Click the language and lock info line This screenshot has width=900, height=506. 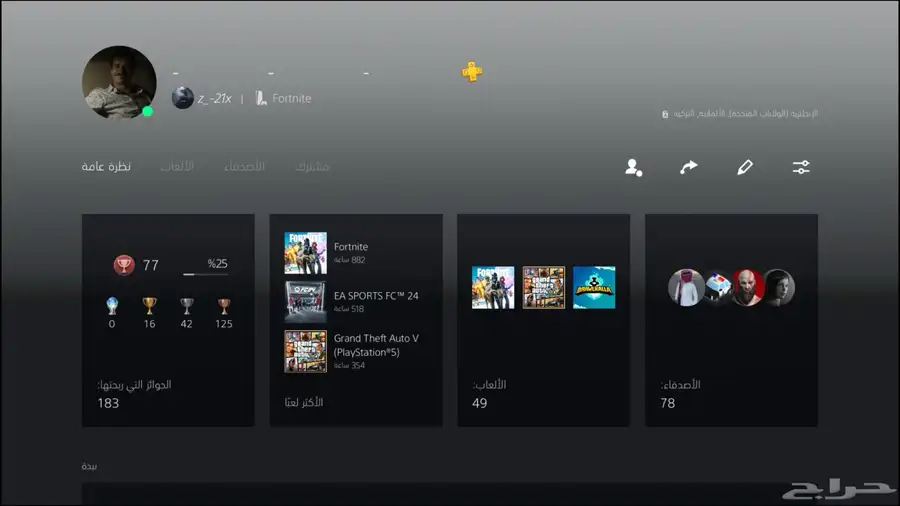(x=740, y=114)
